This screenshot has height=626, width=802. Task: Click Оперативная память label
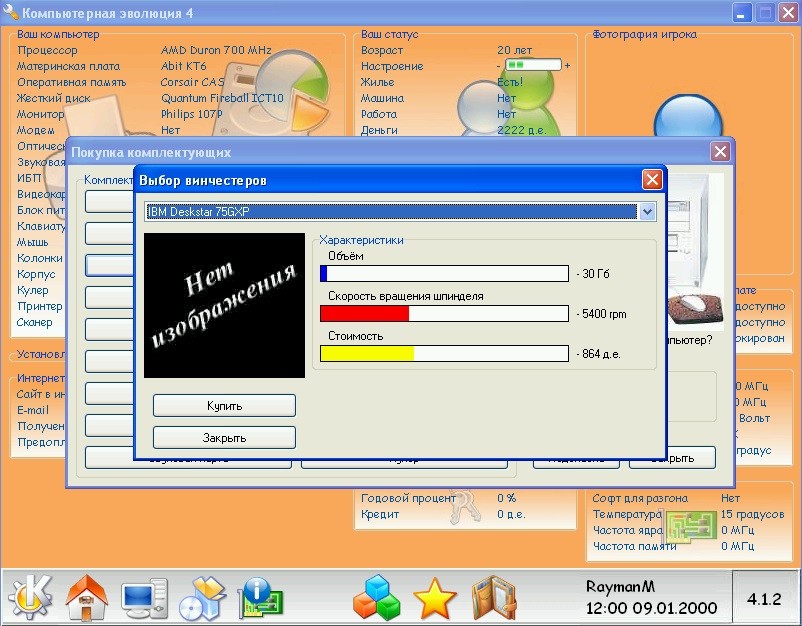tap(72, 82)
